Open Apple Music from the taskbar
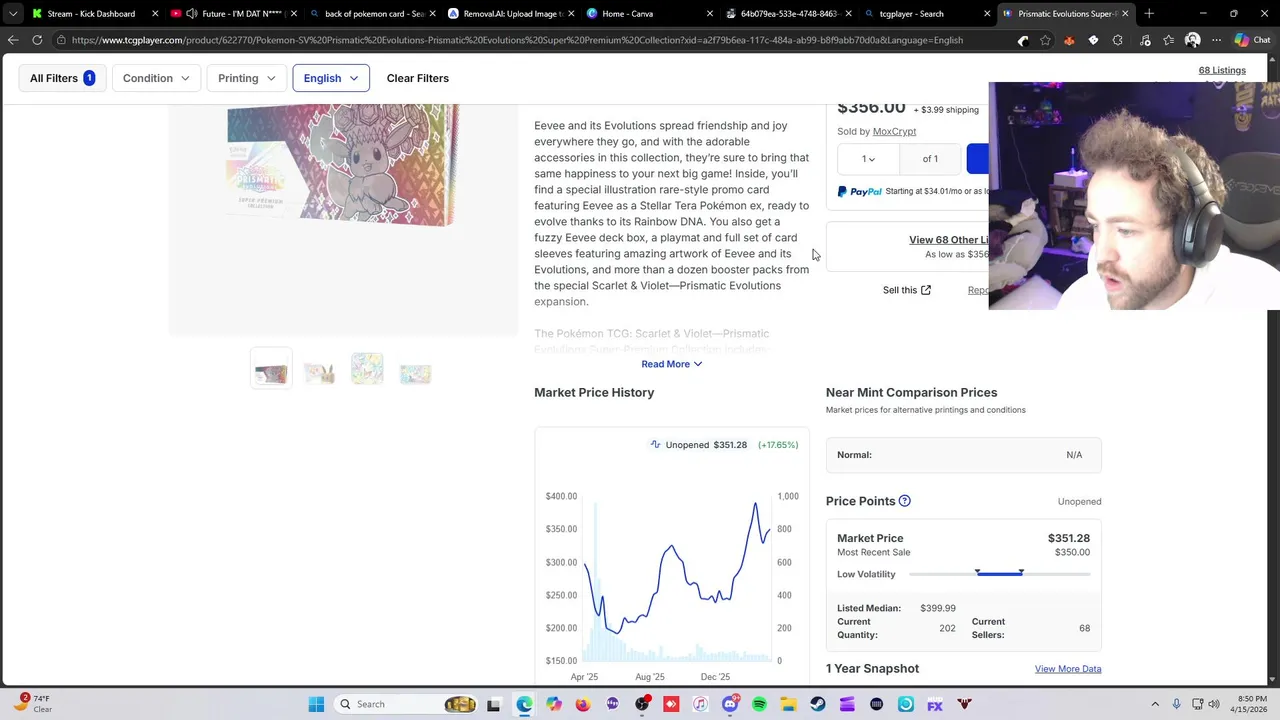This screenshot has width=1280, height=720. (x=700, y=704)
